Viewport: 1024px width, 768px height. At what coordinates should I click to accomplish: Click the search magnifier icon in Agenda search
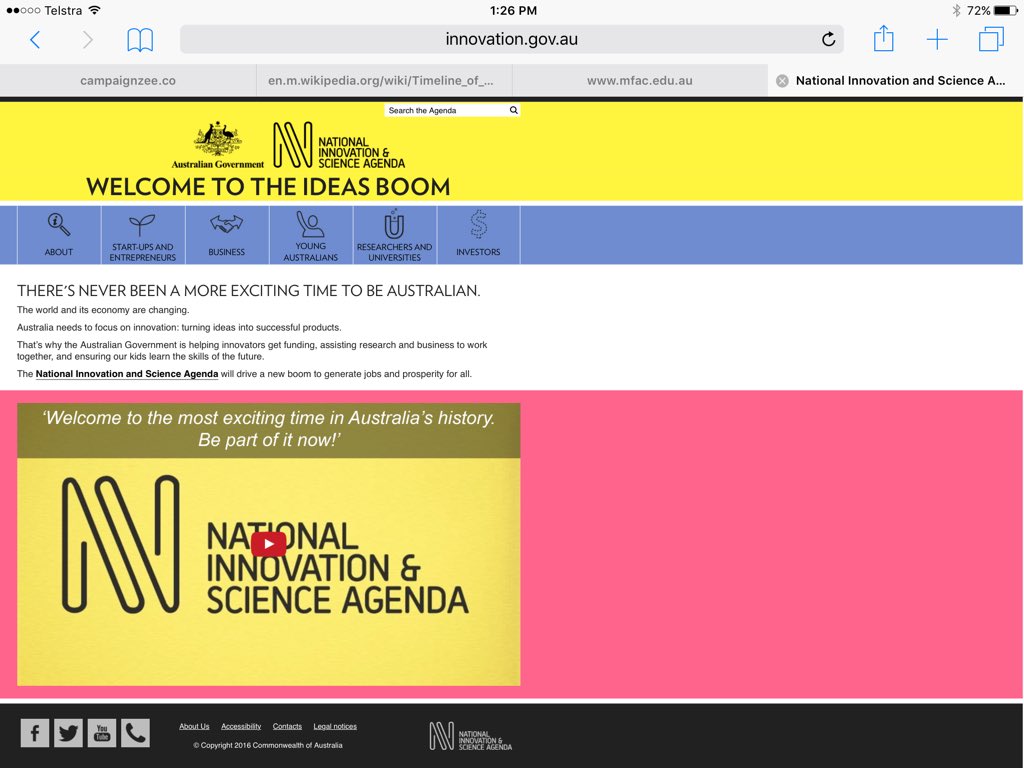[x=514, y=110]
